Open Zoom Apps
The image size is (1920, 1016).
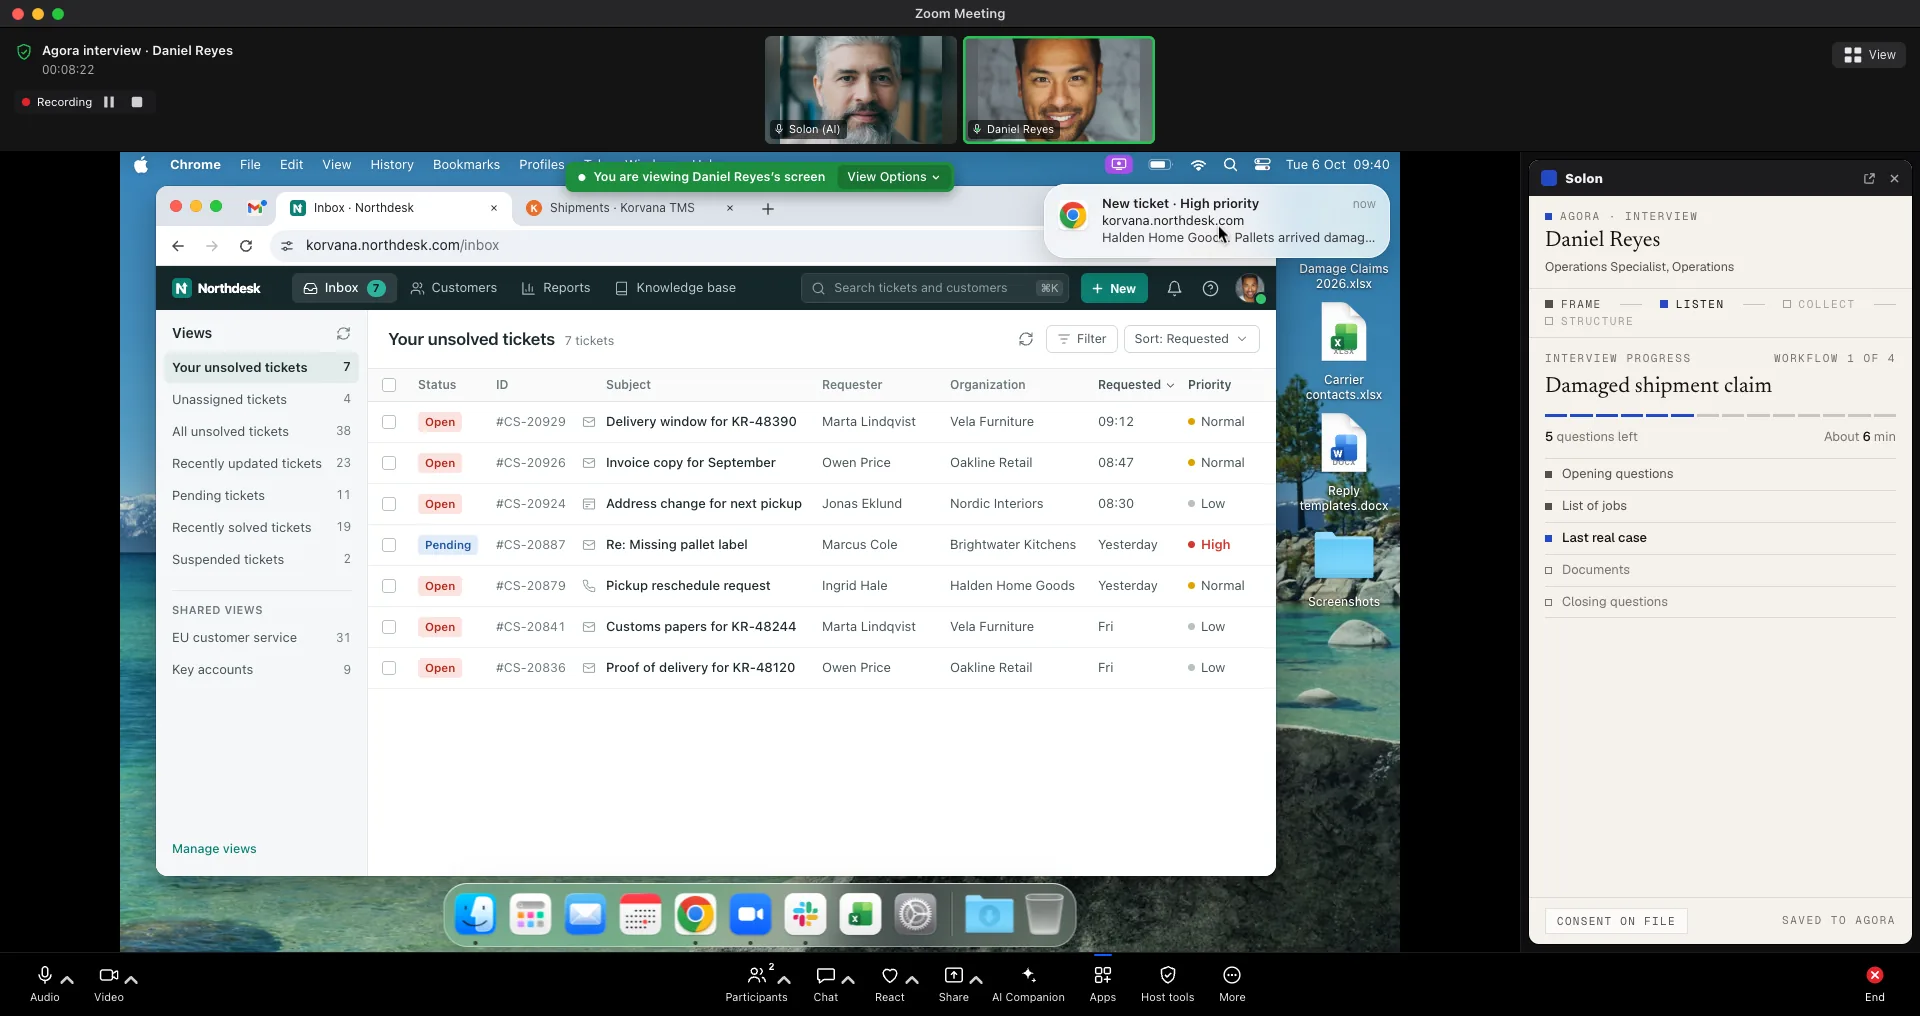point(1103,983)
